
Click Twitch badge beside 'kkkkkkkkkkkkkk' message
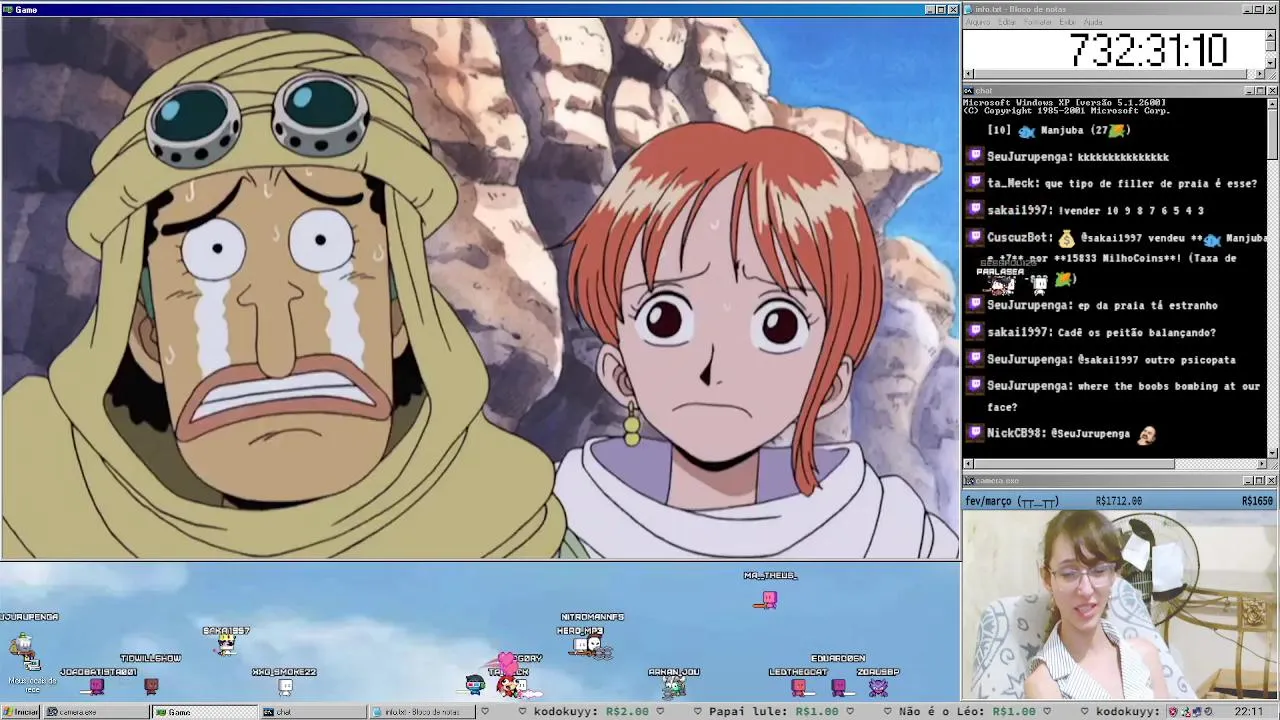[976, 156]
